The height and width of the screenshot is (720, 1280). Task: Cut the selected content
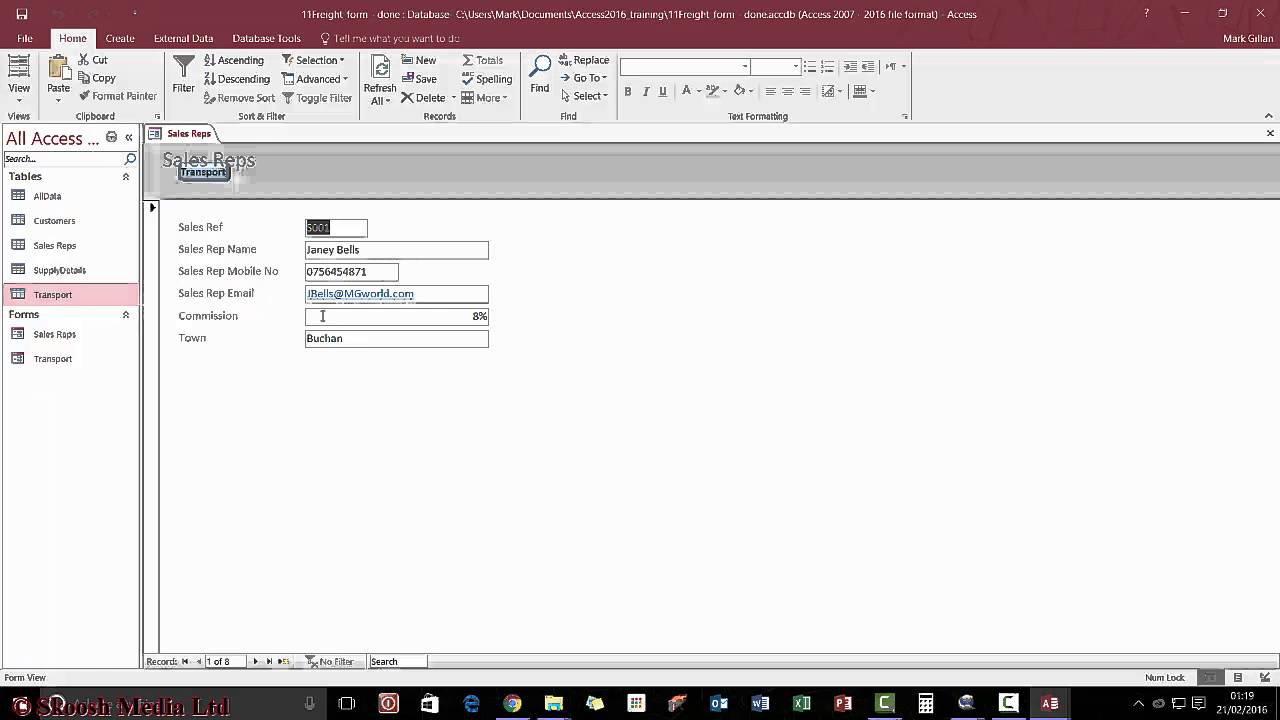pyautogui.click(x=92, y=60)
